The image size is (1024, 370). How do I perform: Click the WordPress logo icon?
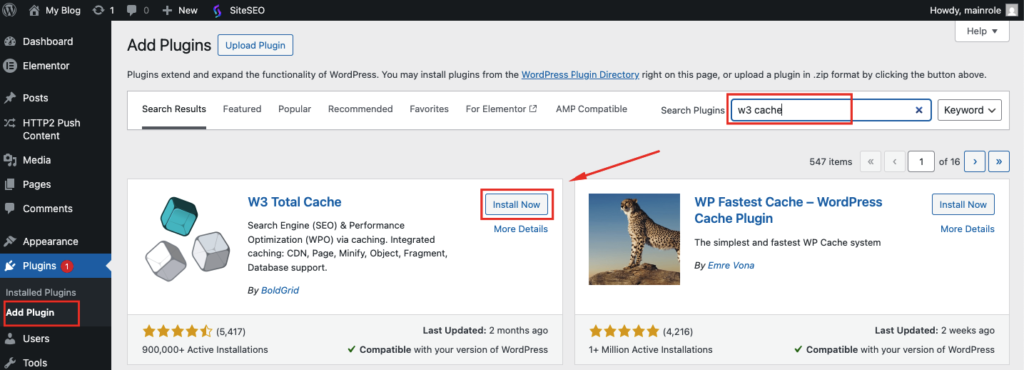[10, 10]
